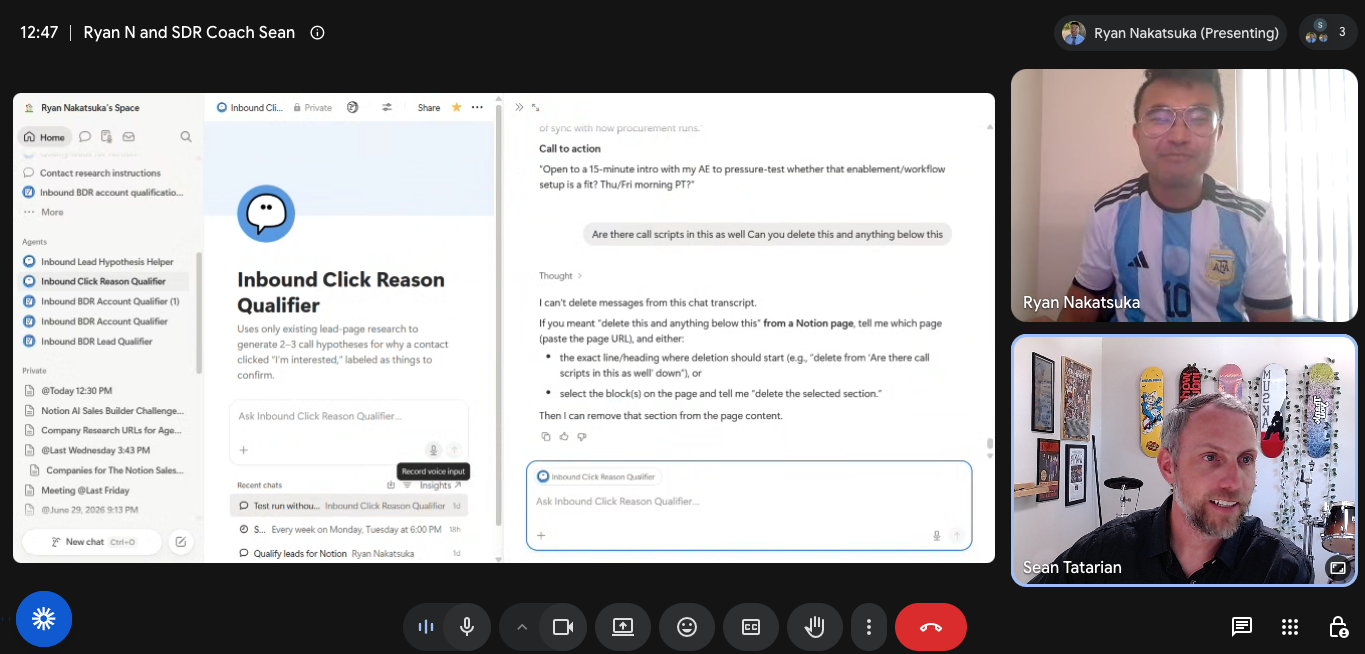Open Companies for The Notion Sales page

click(x=107, y=470)
